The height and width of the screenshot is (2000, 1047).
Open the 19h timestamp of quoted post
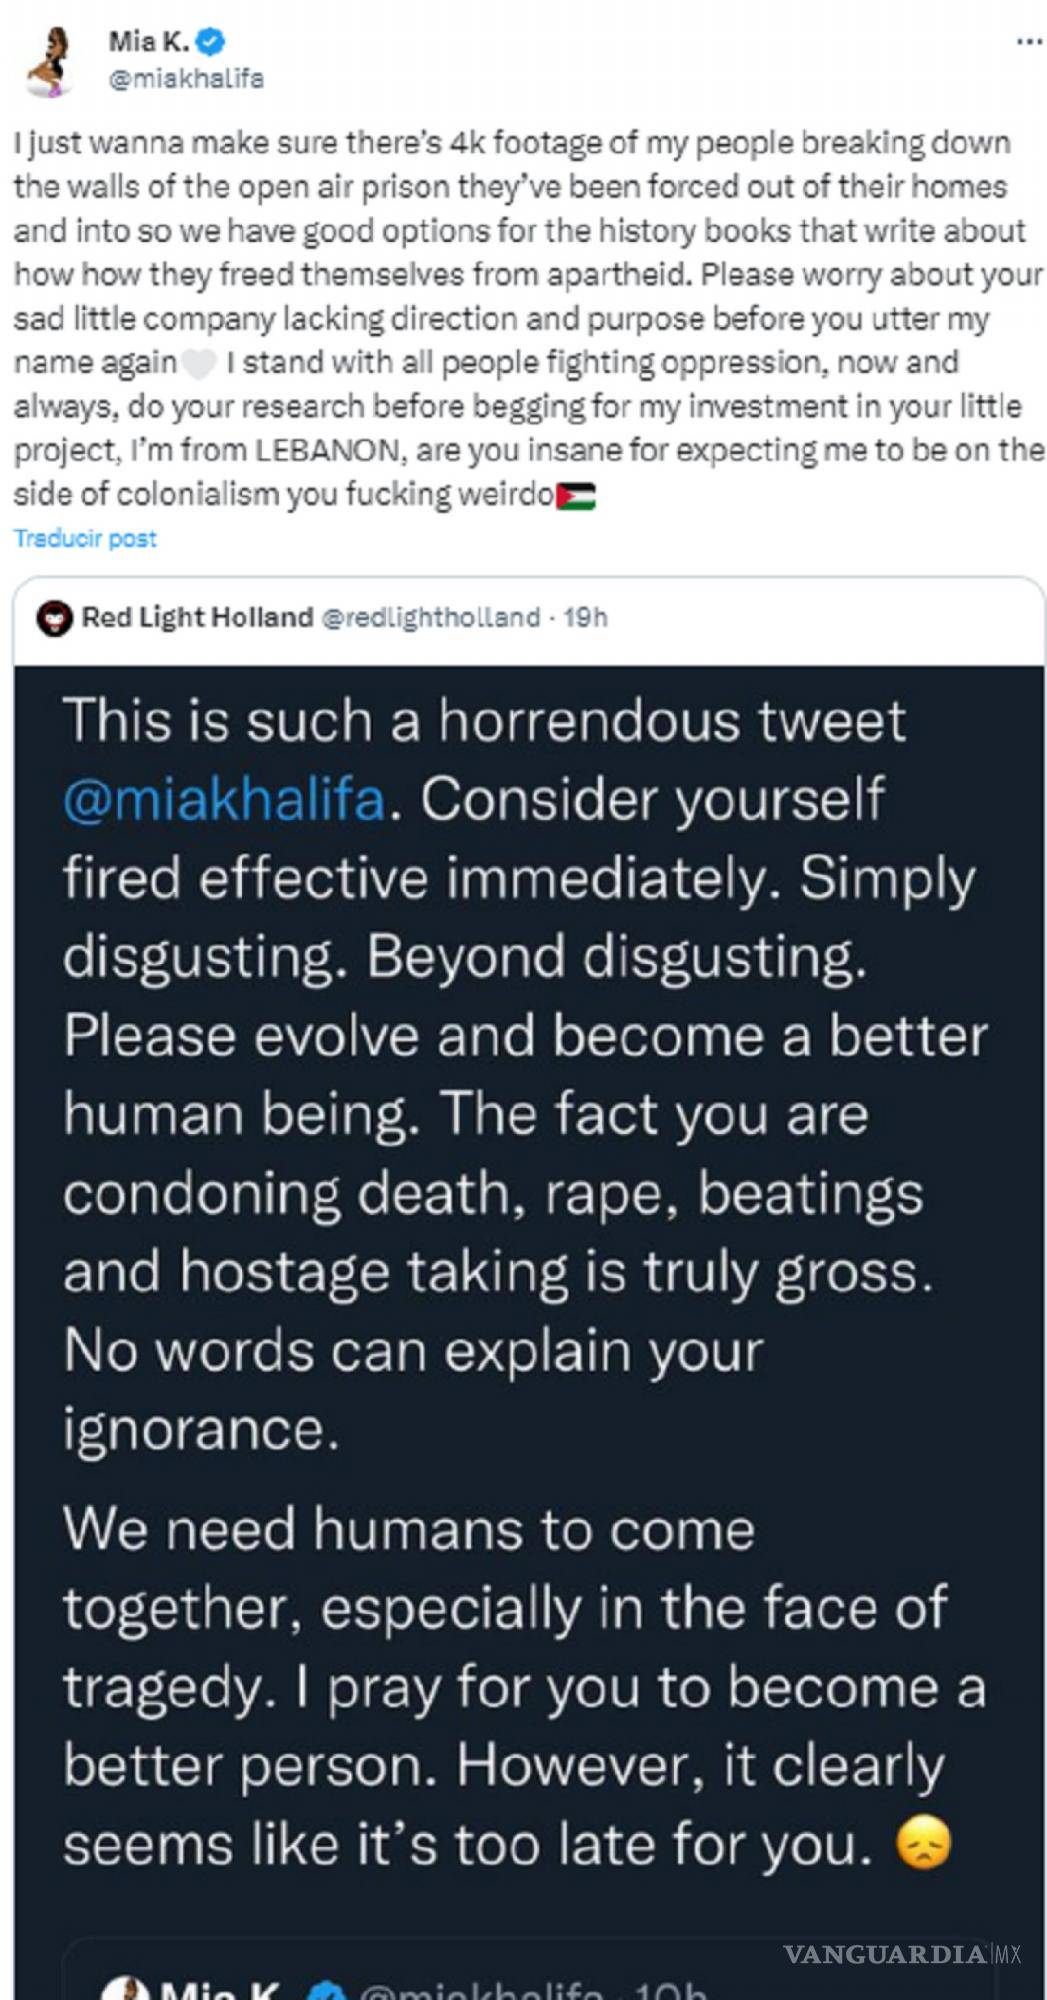[x=585, y=618]
